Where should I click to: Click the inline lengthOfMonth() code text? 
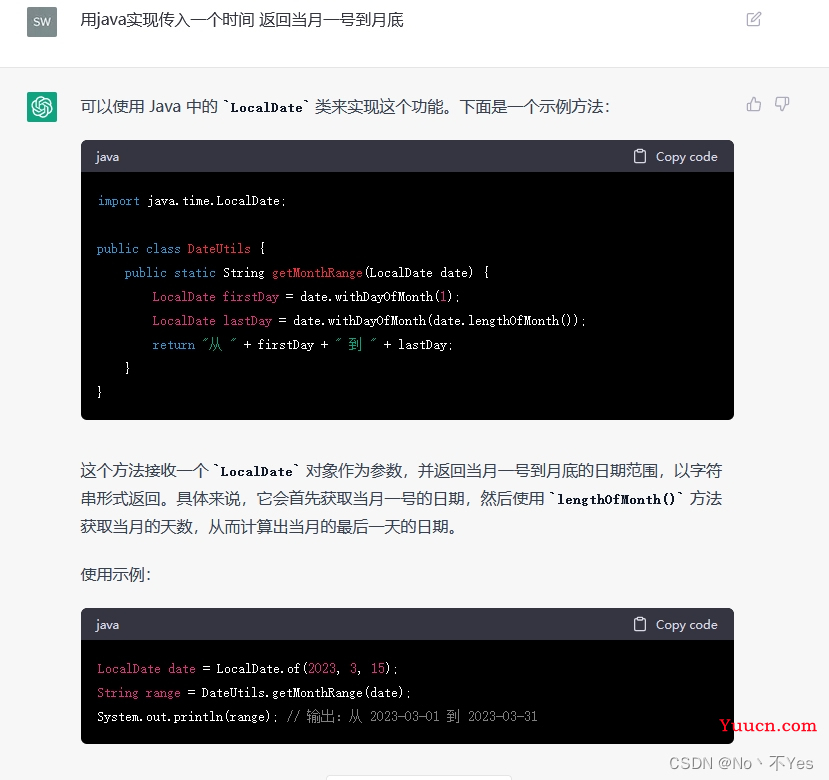pyautogui.click(x=616, y=499)
